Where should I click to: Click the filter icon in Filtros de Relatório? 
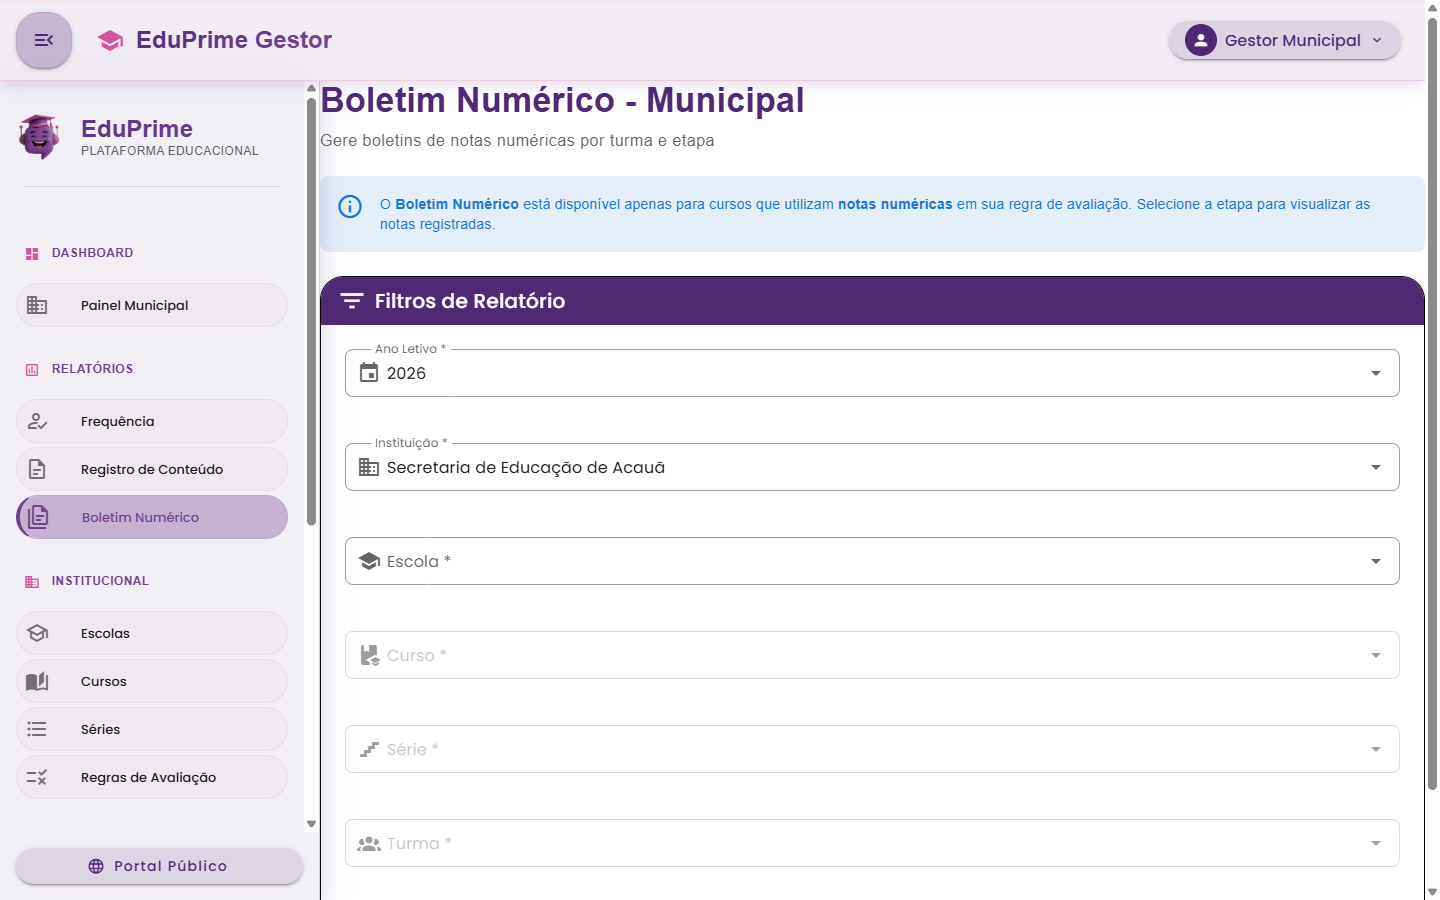pos(352,300)
